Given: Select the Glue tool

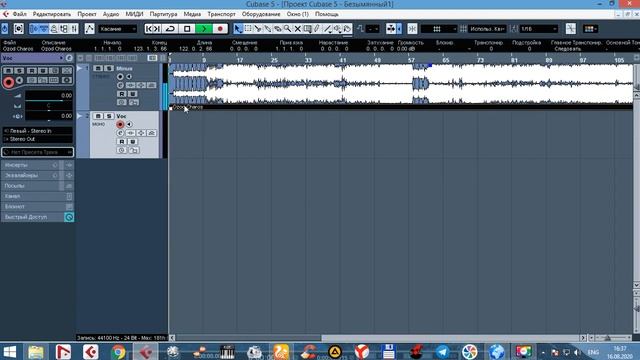Looking at the screenshot, I should tap(268, 29).
